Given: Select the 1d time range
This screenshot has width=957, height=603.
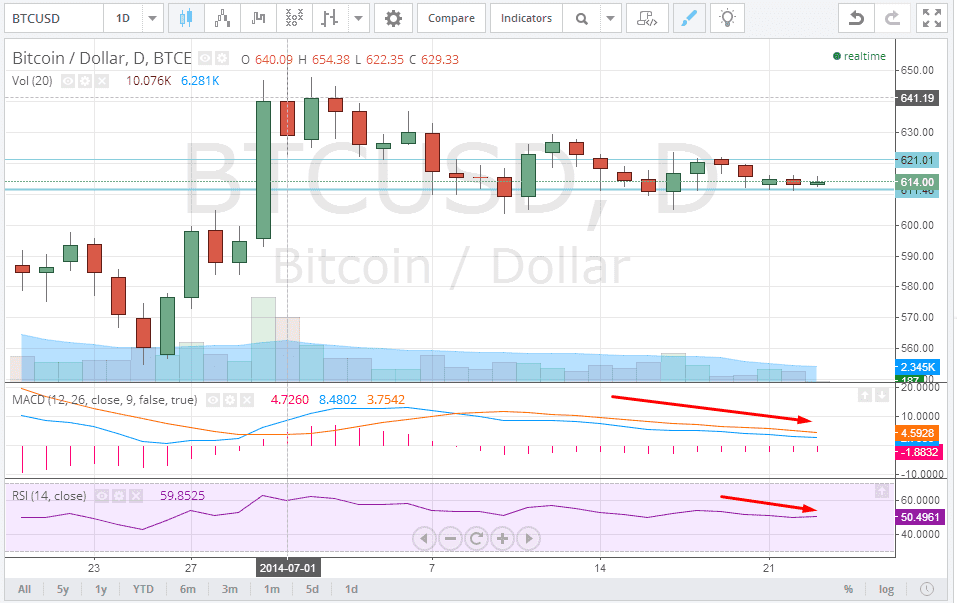Looking at the screenshot, I should click(x=351, y=589).
